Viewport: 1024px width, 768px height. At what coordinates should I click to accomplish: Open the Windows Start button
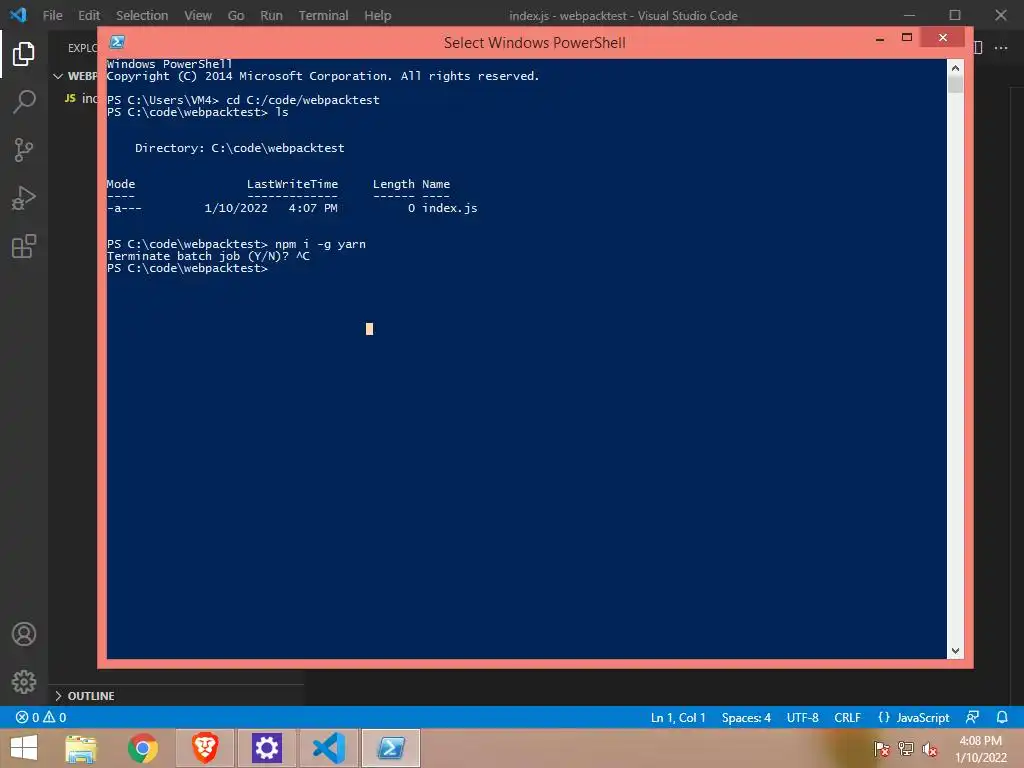[24, 748]
